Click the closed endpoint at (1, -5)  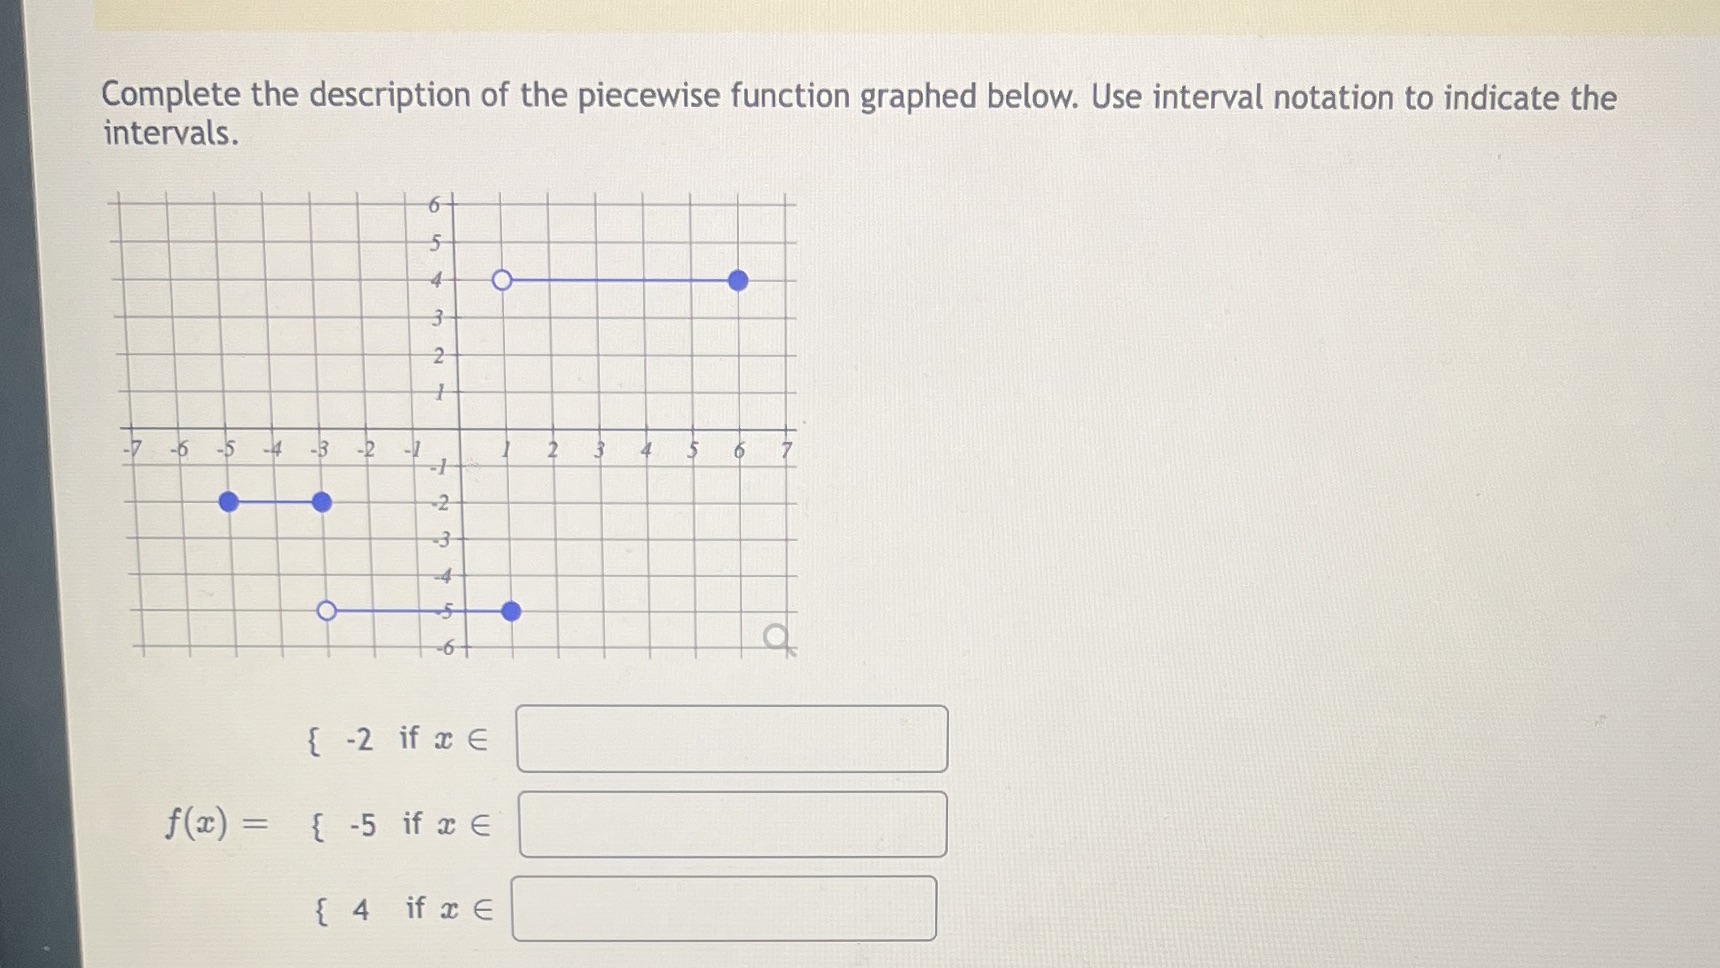point(511,610)
